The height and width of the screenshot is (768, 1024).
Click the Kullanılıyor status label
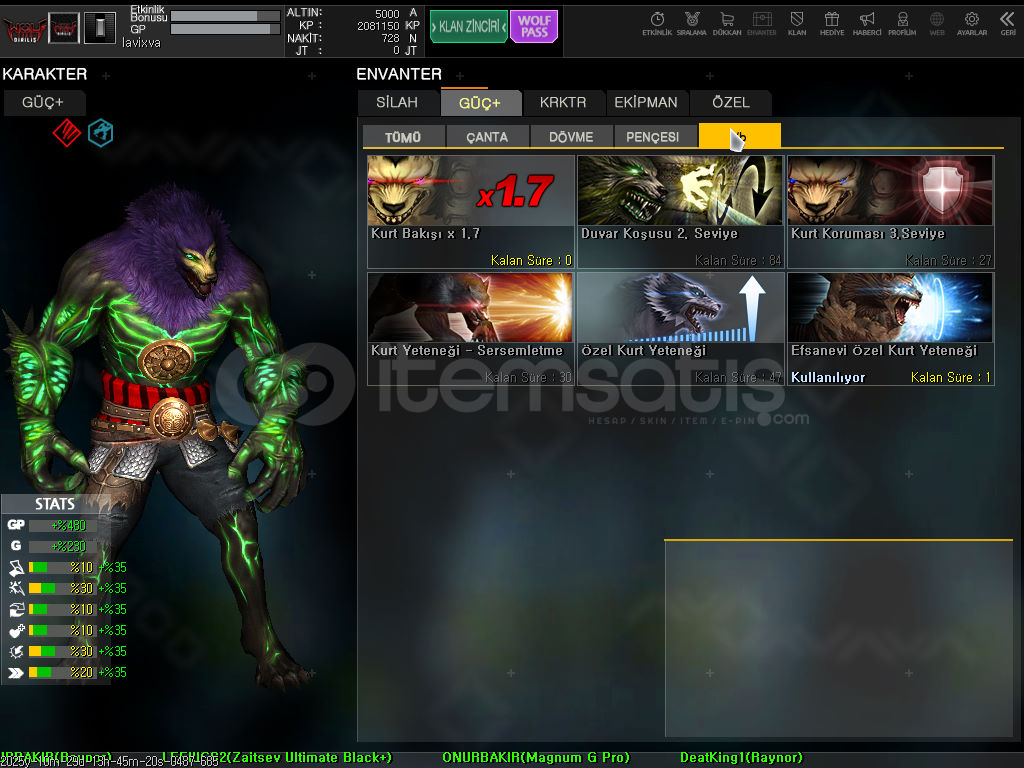(x=828, y=377)
